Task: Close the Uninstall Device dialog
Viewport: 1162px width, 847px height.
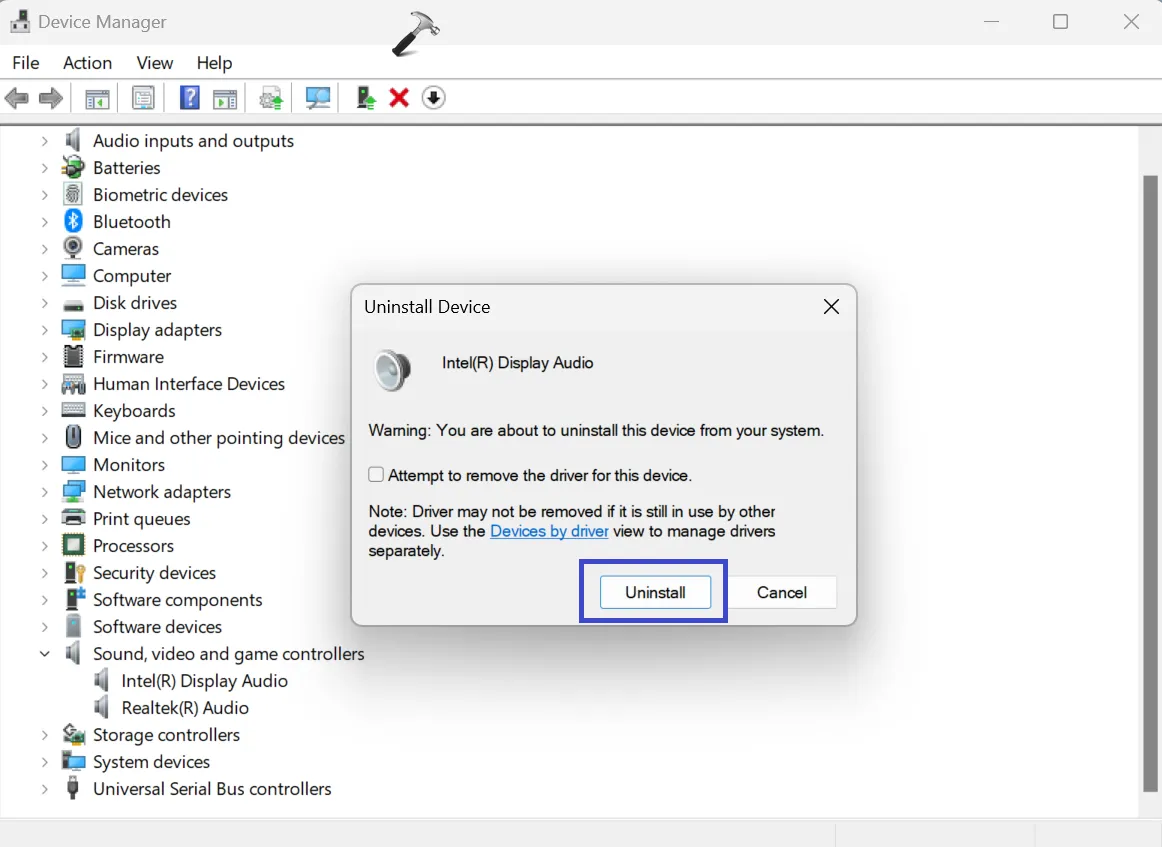Action: pos(831,307)
